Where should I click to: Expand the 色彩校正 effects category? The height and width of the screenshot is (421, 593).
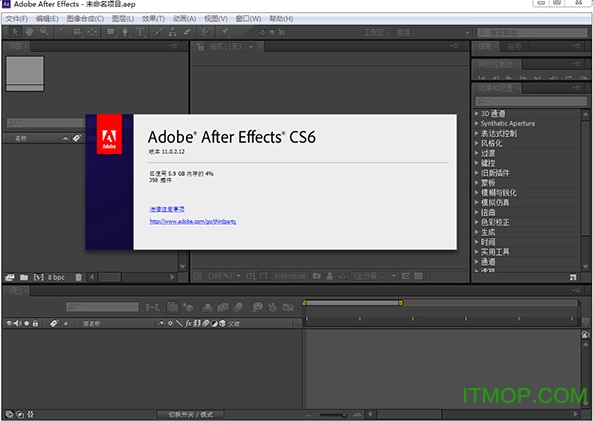477,222
